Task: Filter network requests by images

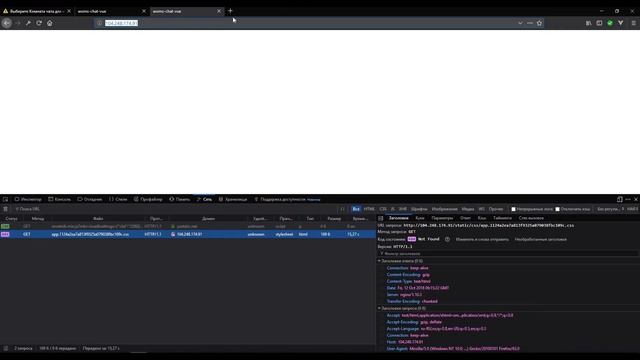Action: coord(444,209)
